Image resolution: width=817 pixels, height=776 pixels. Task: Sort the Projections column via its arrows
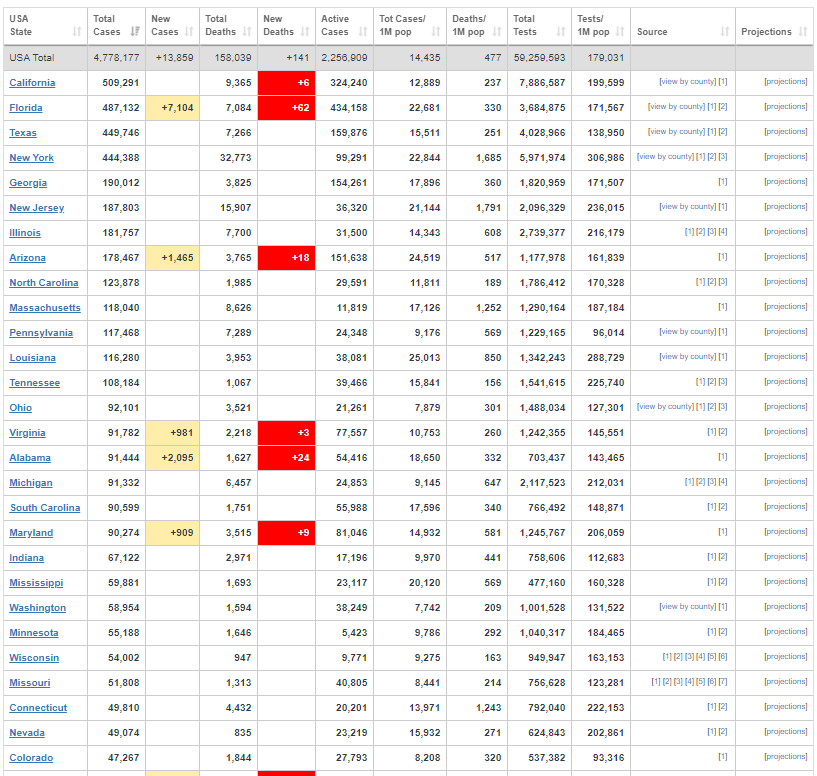click(803, 32)
